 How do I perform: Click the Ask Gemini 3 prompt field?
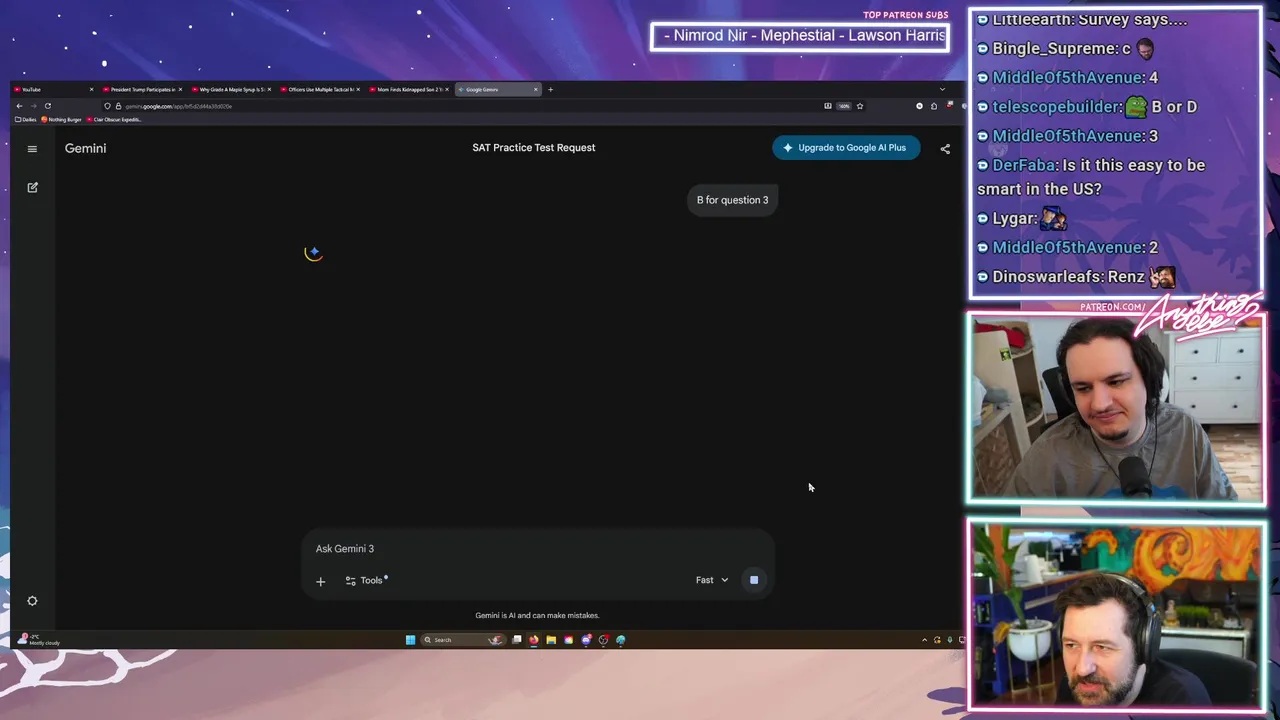[537, 549]
